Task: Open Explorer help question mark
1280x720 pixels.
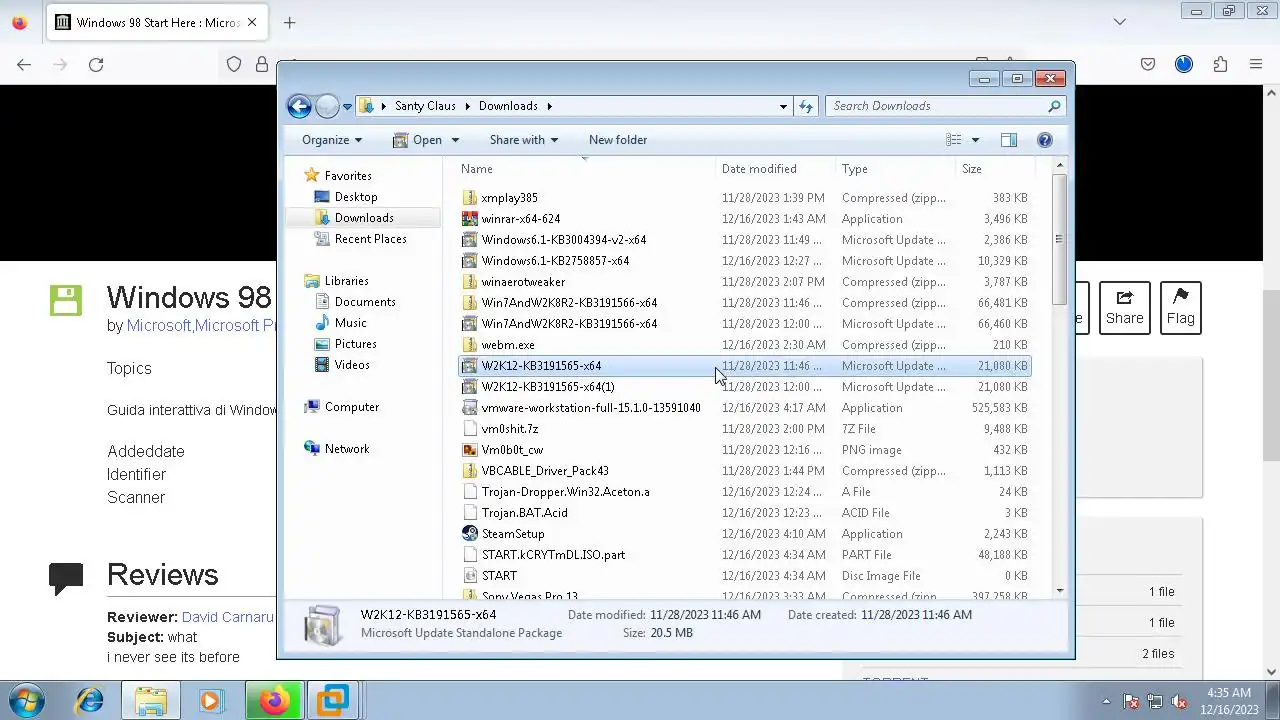Action: click(x=1045, y=140)
